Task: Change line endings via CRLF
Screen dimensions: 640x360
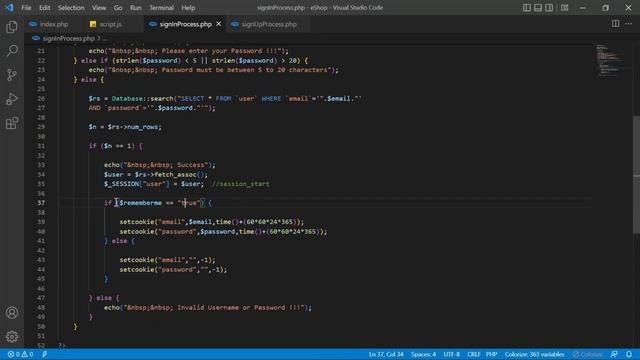Action: pos(473,354)
